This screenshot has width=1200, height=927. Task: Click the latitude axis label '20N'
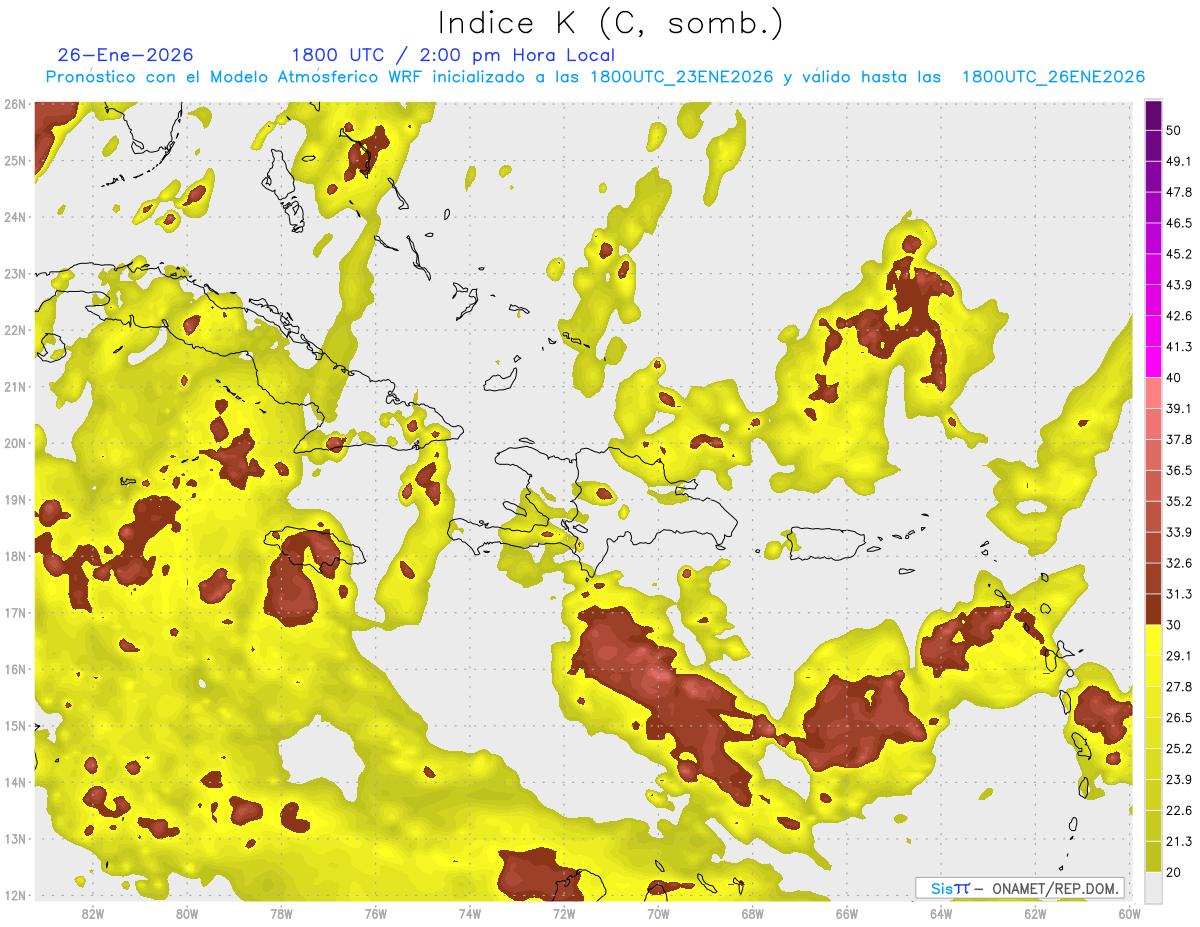pos(15,443)
